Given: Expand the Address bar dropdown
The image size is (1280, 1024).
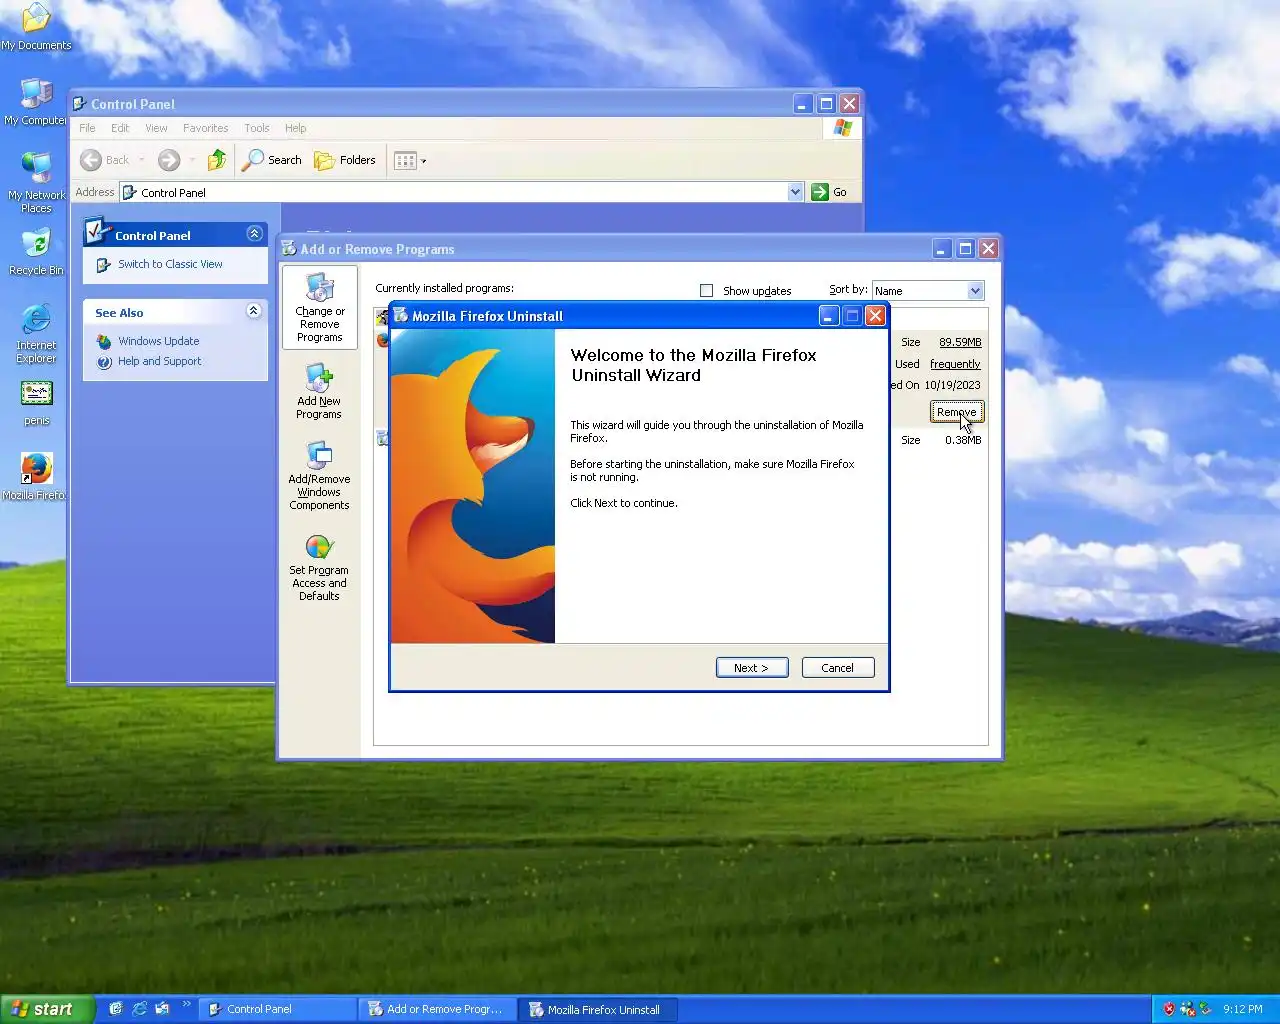Looking at the screenshot, I should click(x=795, y=192).
